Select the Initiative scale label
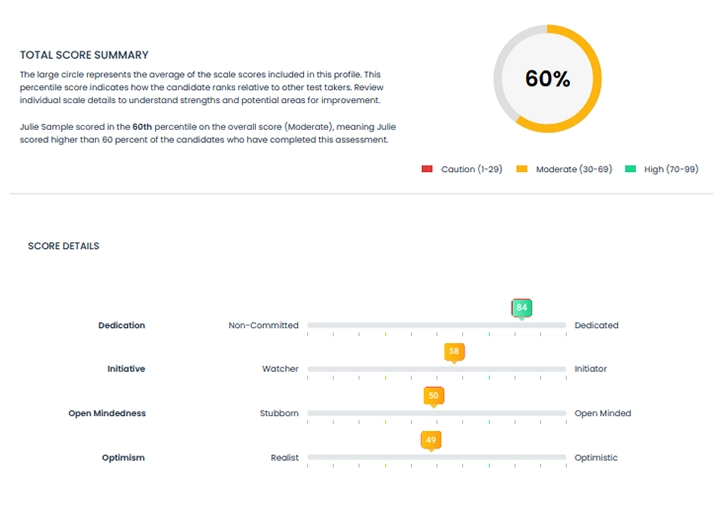 click(126, 369)
